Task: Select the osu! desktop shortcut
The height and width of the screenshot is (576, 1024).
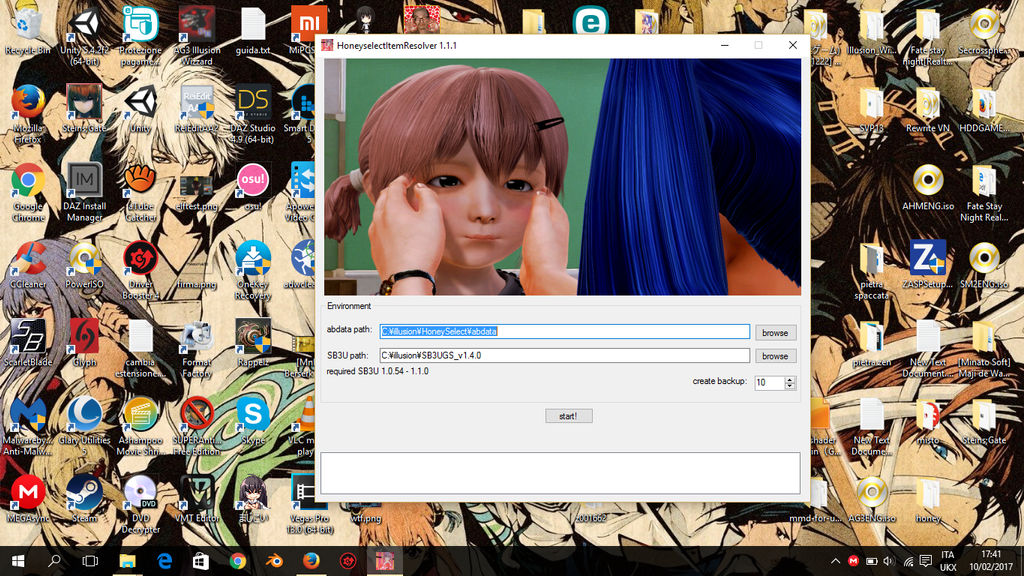Action: point(253,187)
